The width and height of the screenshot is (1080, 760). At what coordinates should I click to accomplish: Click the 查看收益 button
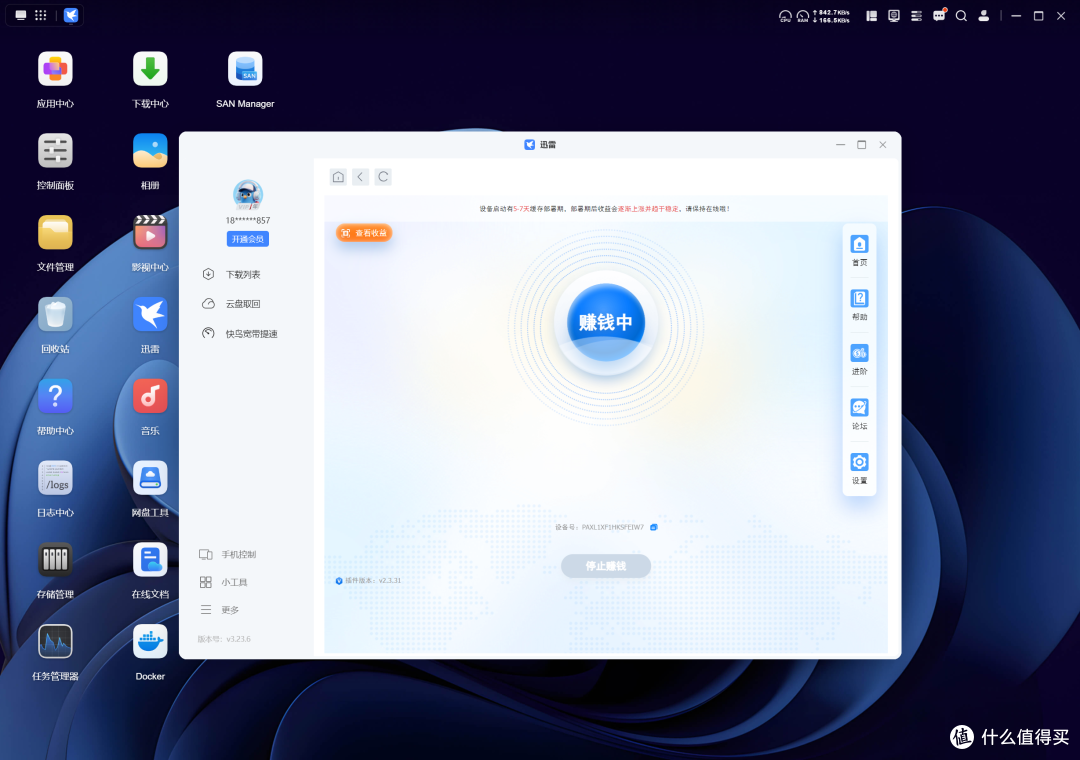(364, 233)
